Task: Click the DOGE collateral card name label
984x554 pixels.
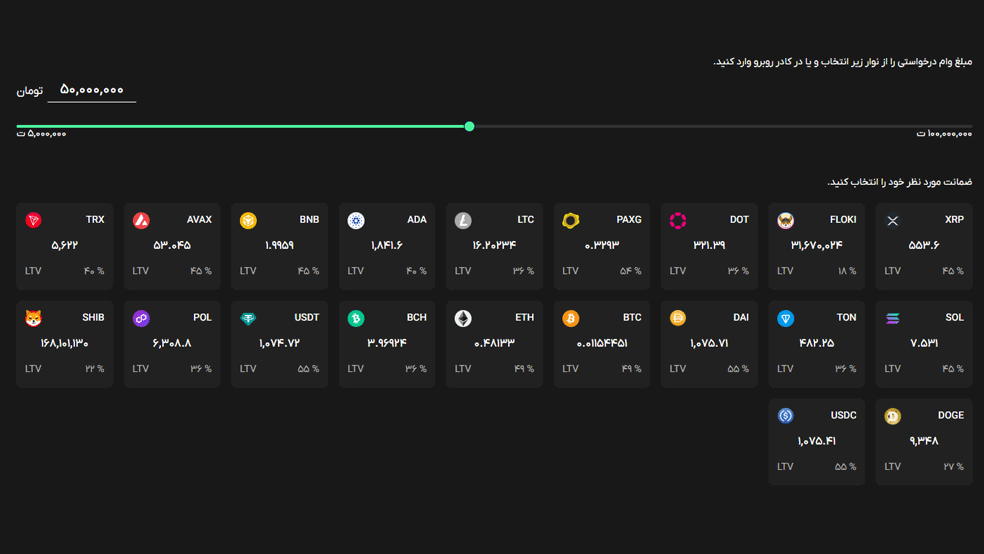Action: coord(951,415)
